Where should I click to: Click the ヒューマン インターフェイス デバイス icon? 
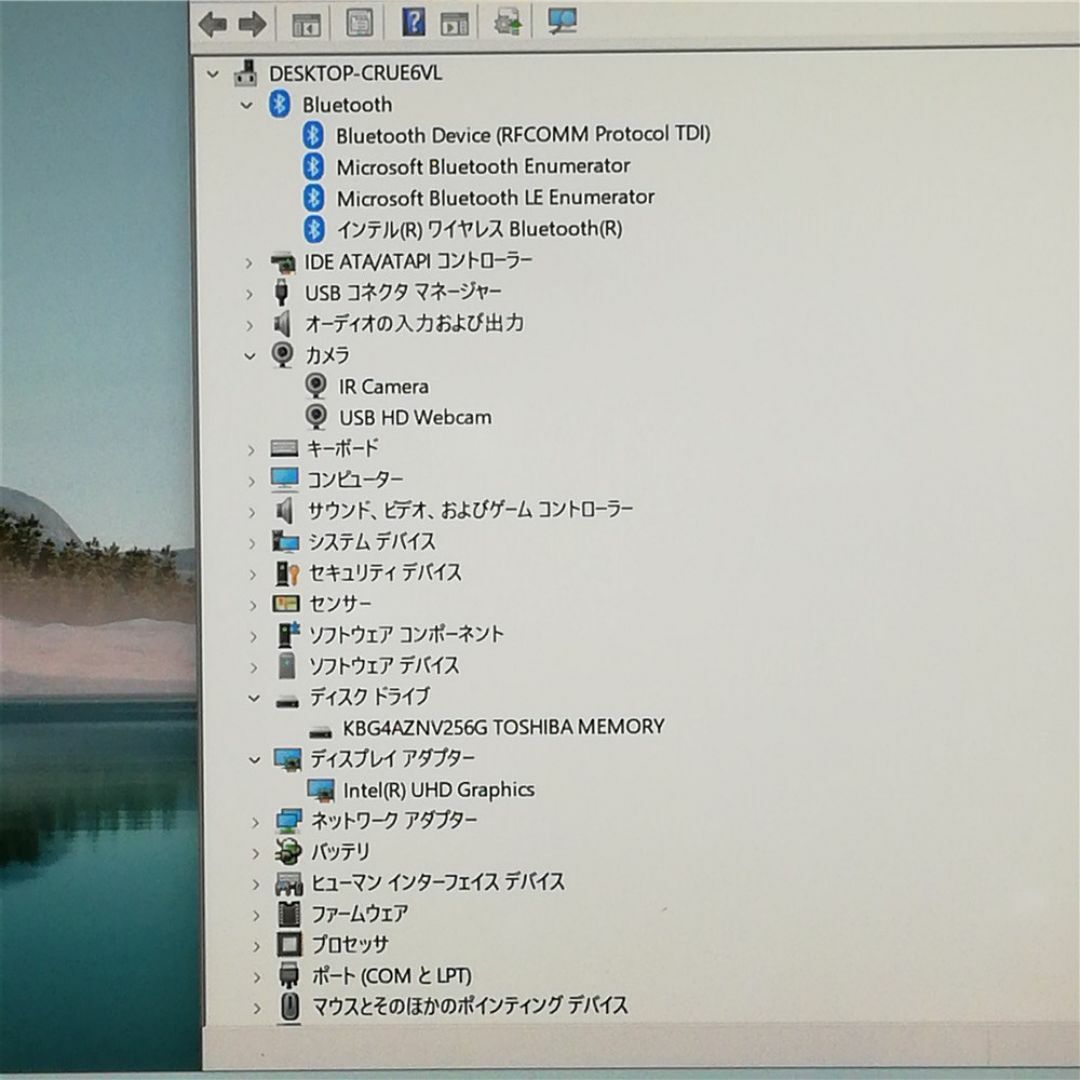coord(289,883)
